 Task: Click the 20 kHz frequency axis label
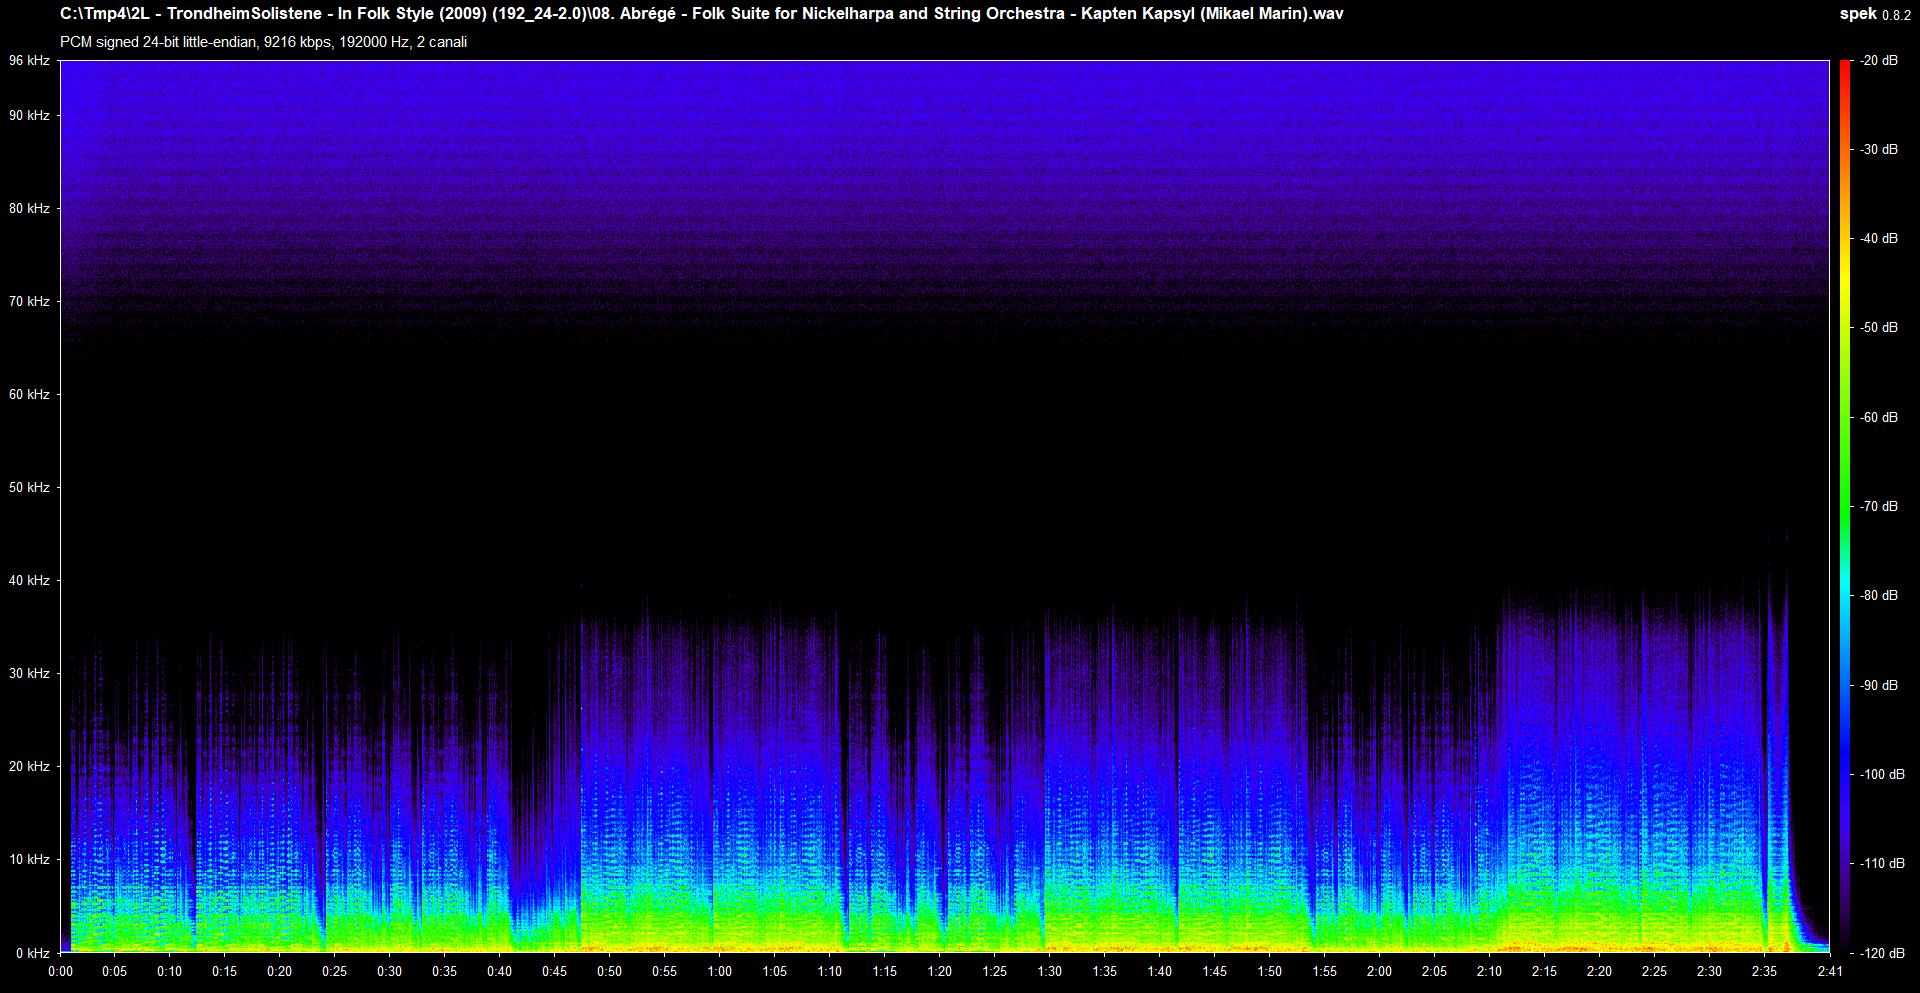29,766
